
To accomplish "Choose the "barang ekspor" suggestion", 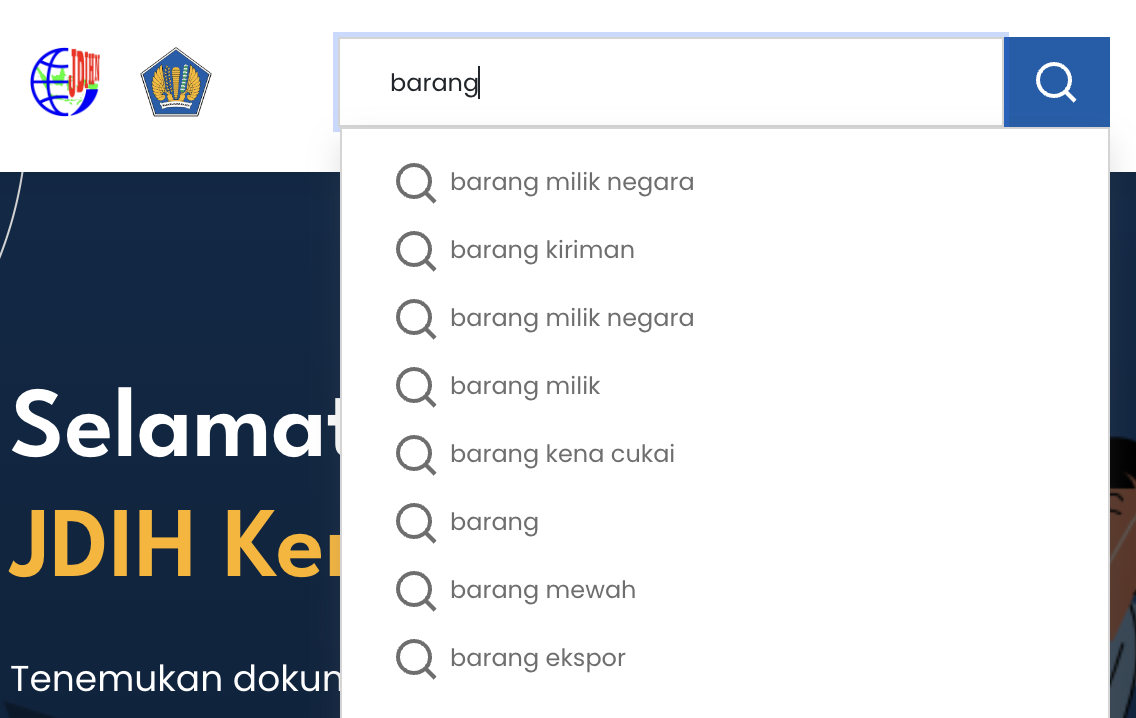I will click(538, 658).
